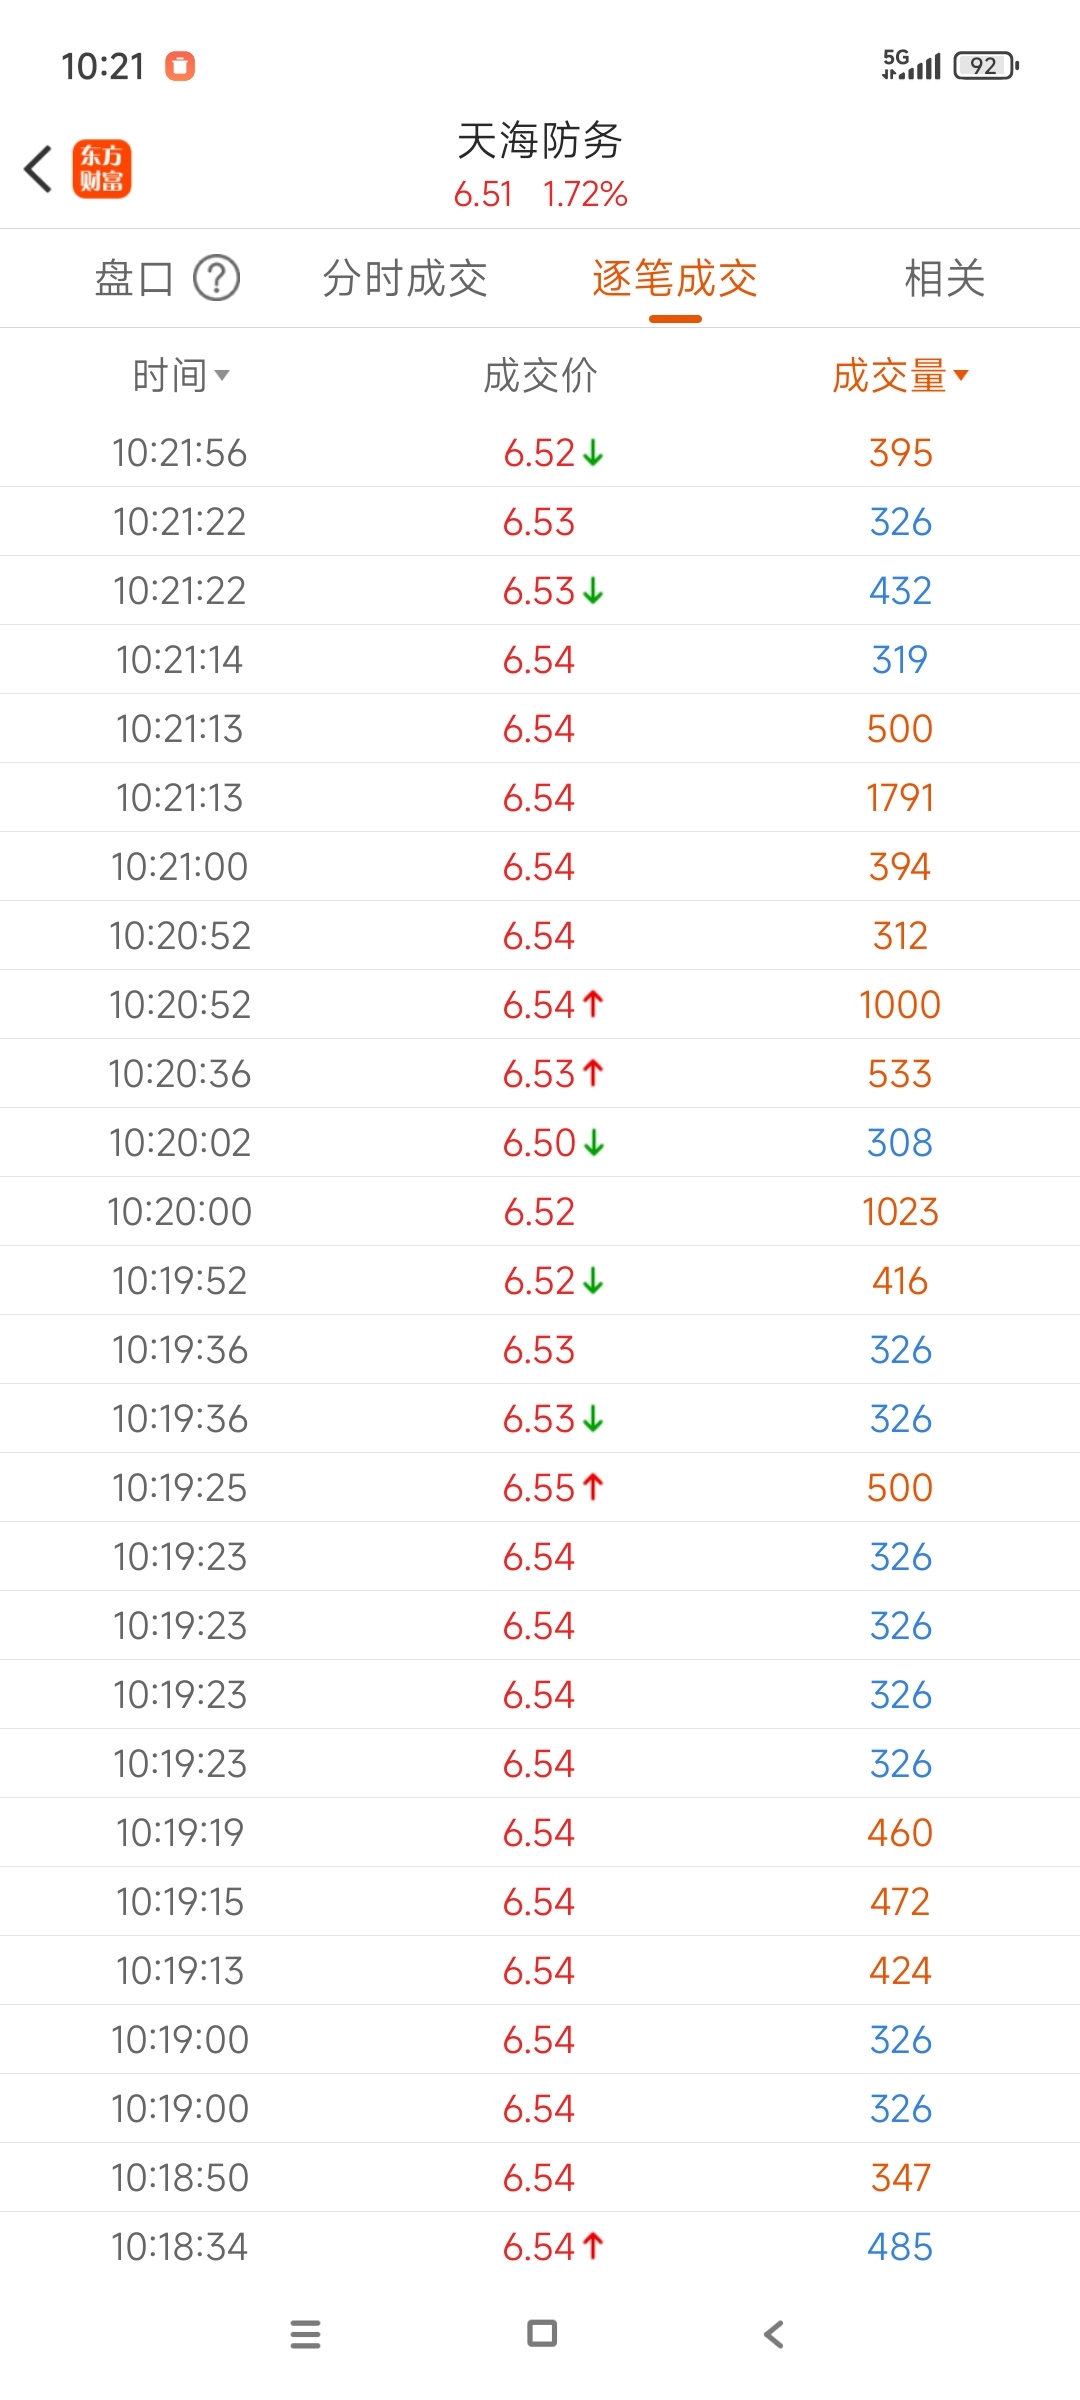Screen dimensions: 1080x2400
Task: Tap the Android home square icon
Action: [x=542, y=2333]
